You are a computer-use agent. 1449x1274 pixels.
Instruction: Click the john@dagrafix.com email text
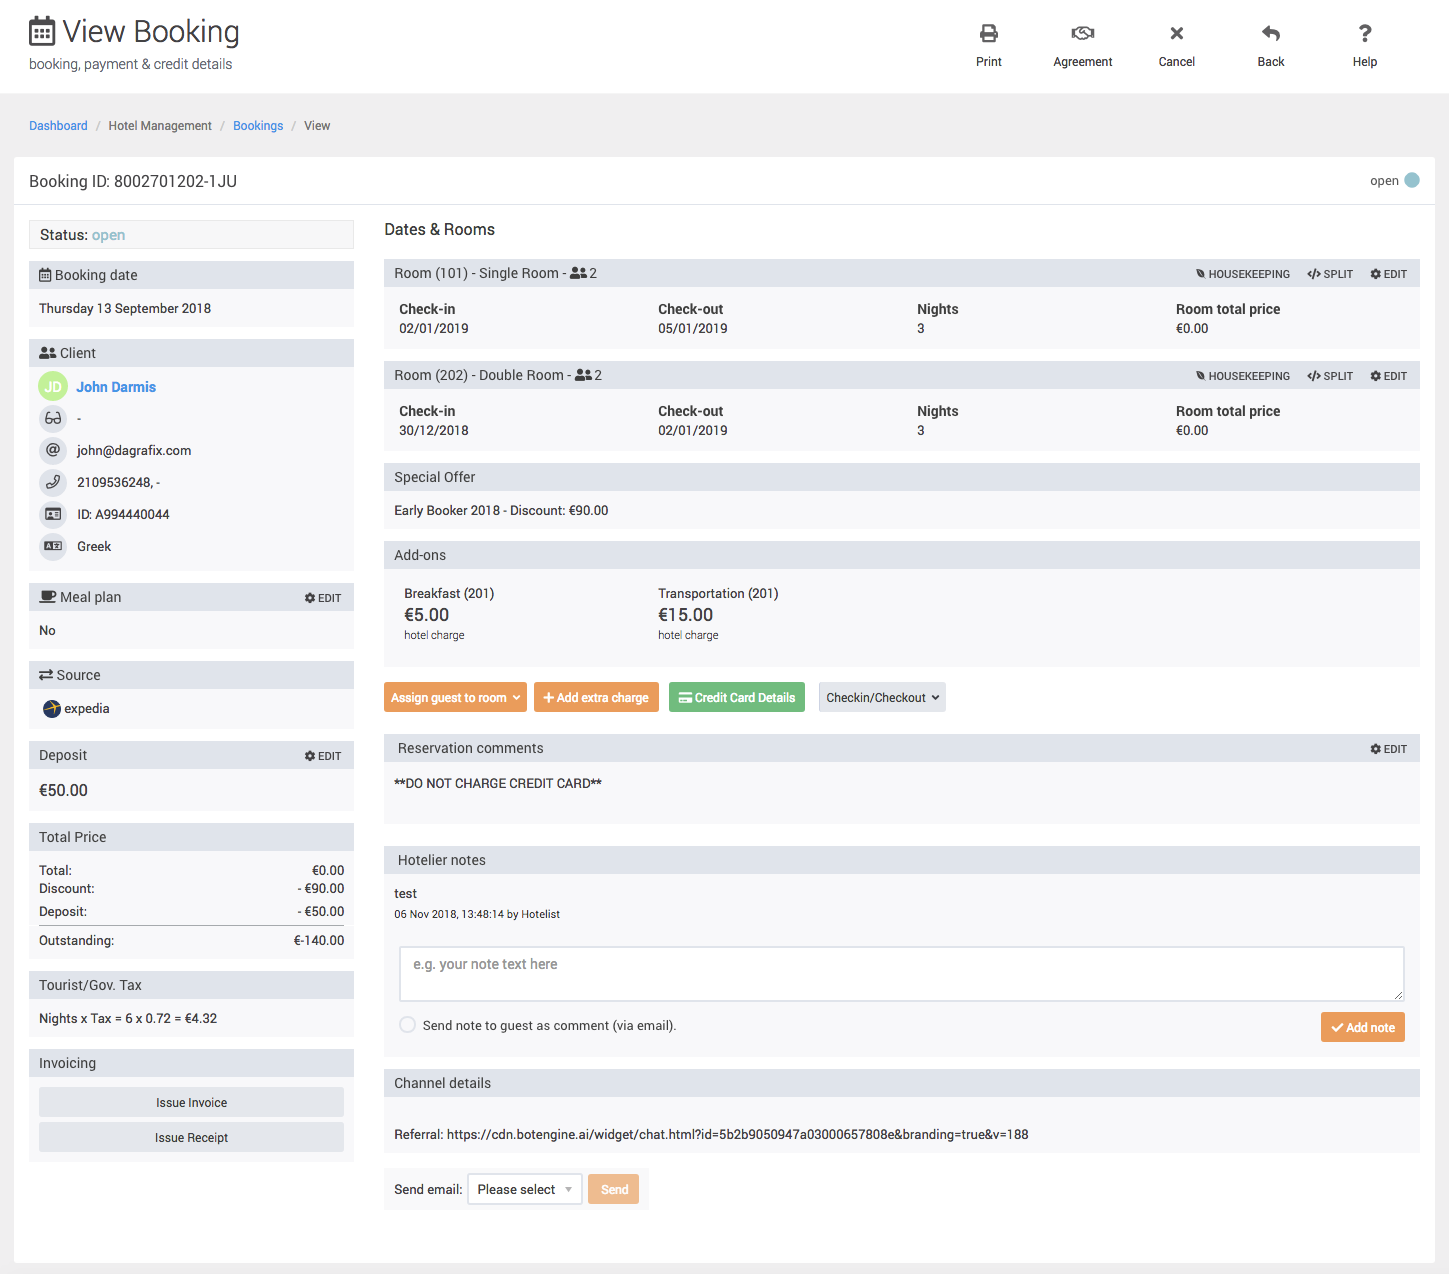pyautogui.click(x=134, y=451)
